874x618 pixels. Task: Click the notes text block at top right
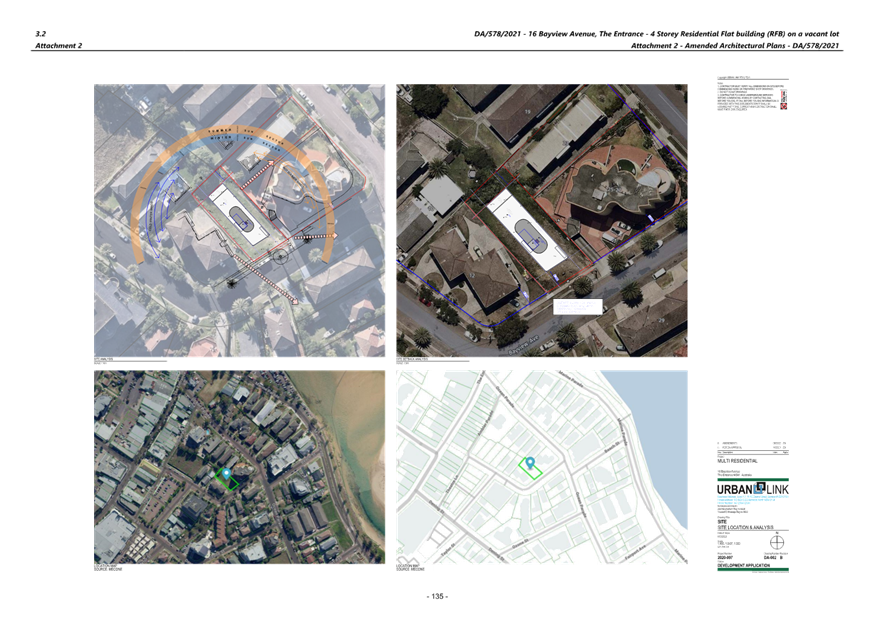pyautogui.click(x=750, y=93)
